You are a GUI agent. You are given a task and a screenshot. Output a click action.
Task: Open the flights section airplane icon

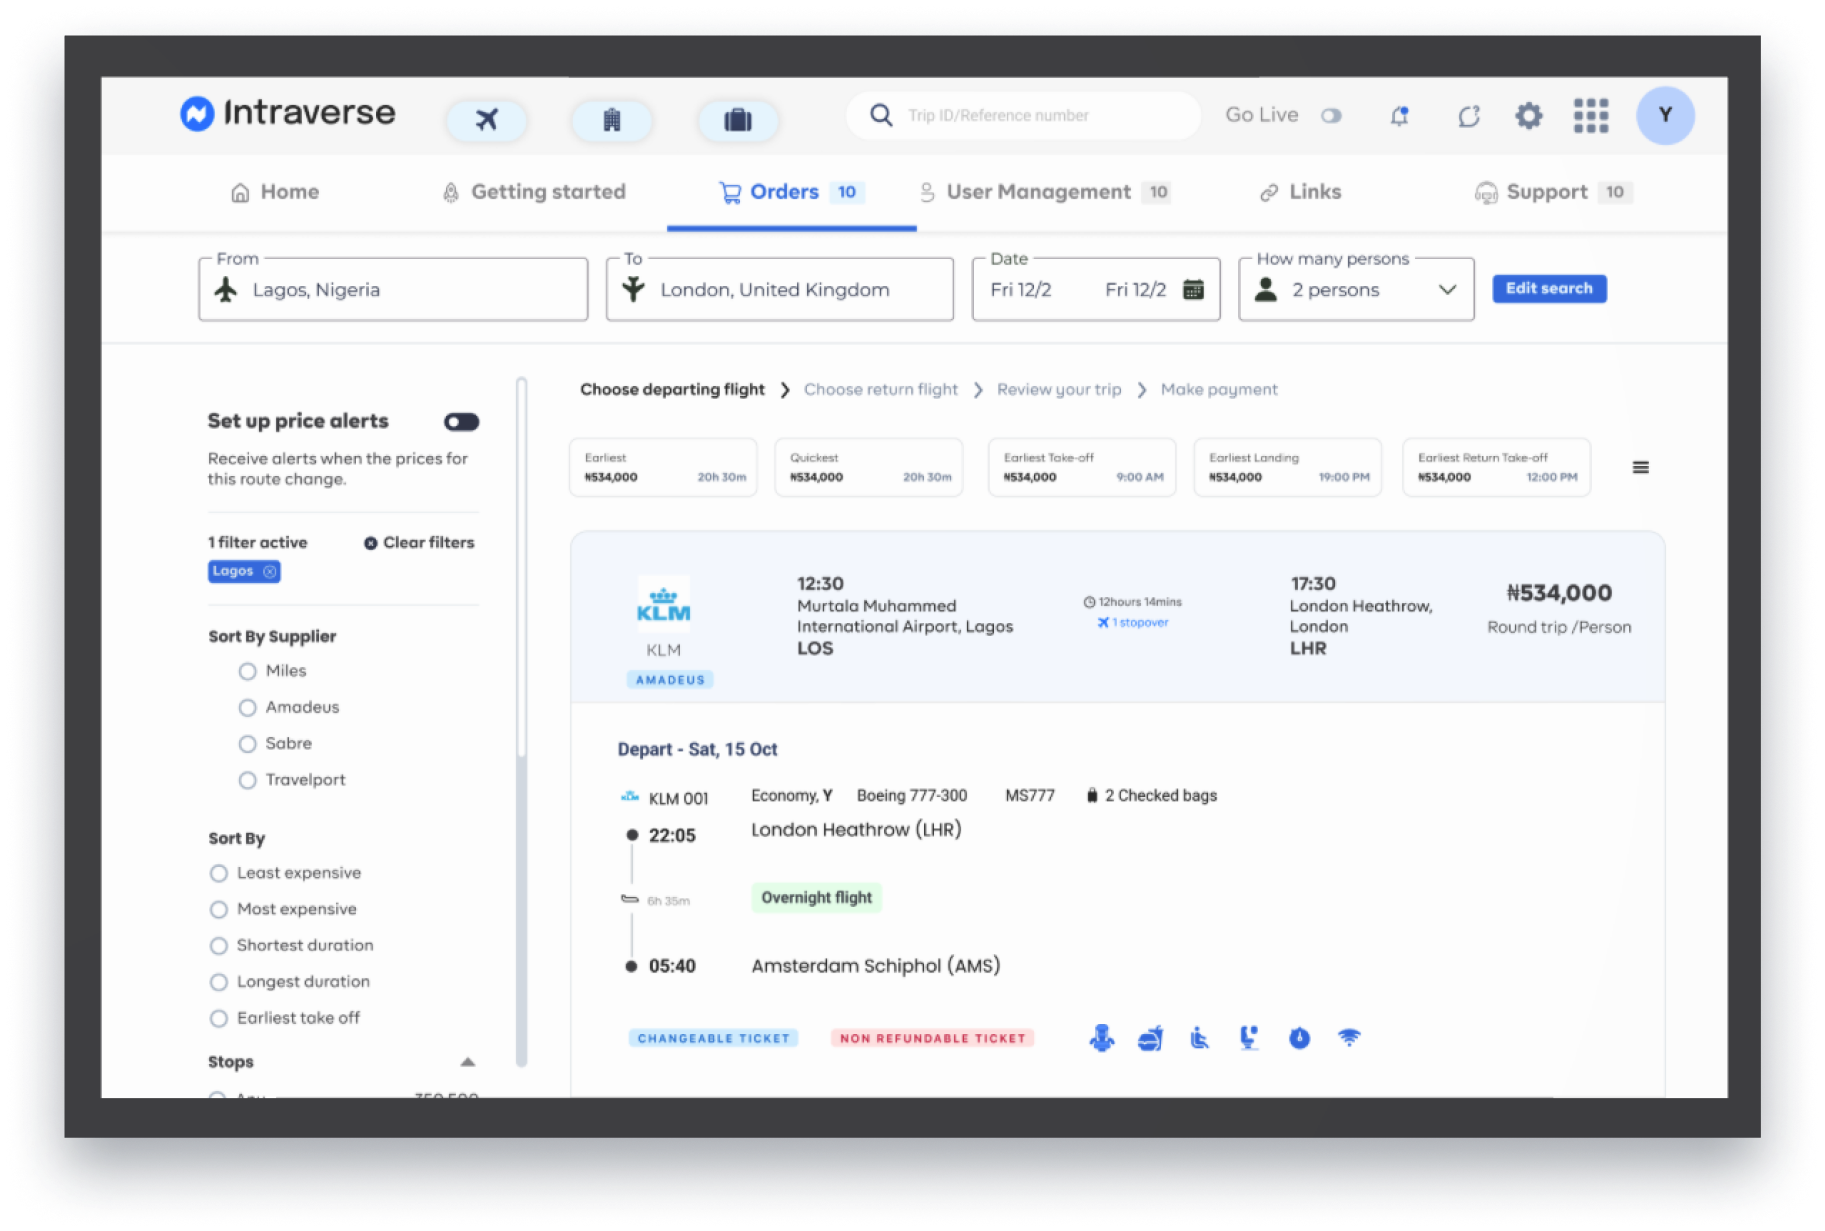pyautogui.click(x=486, y=120)
